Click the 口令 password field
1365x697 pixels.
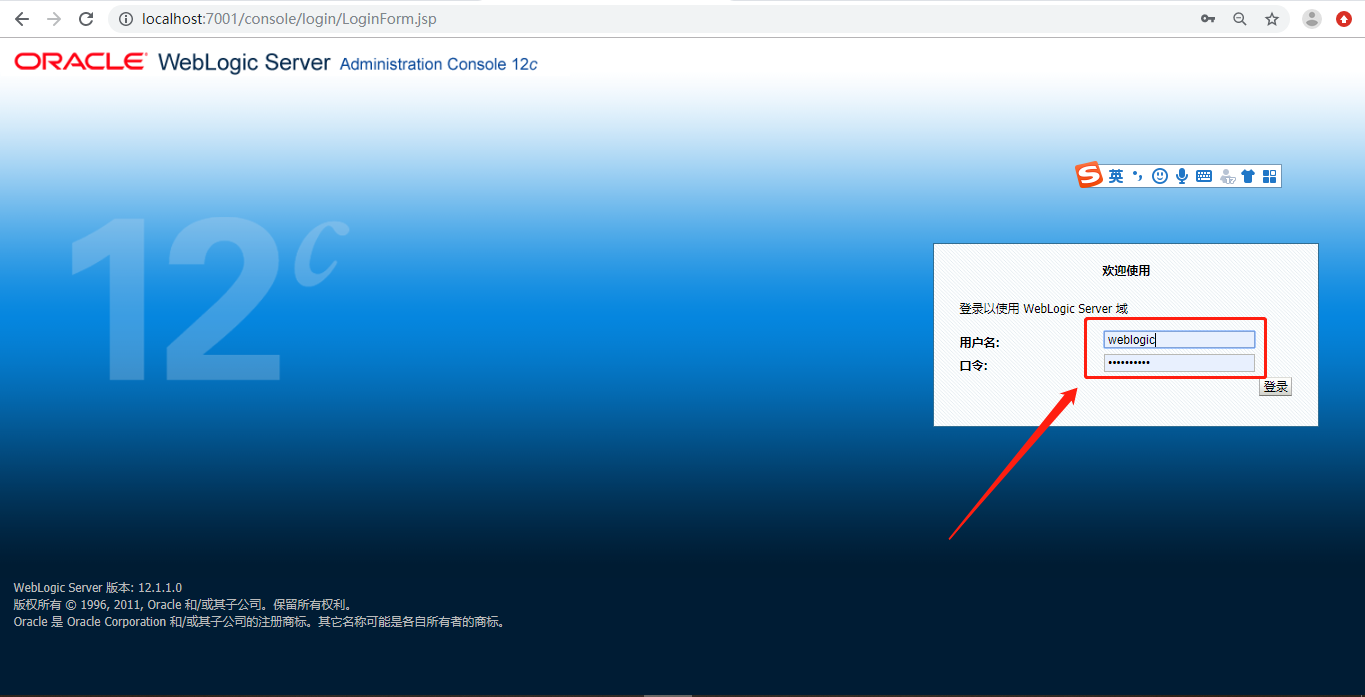coord(1179,363)
